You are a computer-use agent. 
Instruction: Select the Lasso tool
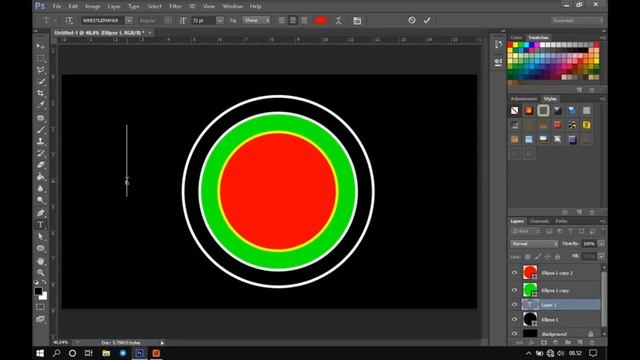pyautogui.click(x=40, y=70)
